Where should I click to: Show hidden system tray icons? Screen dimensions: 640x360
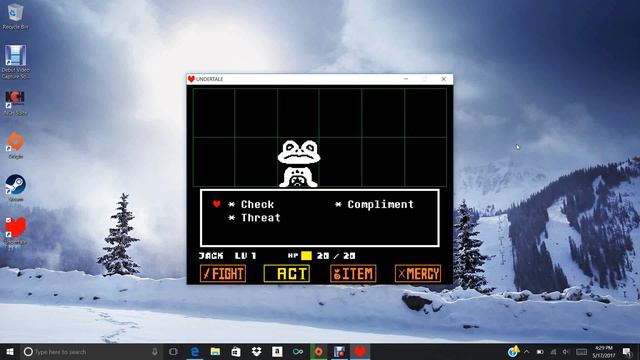pos(527,351)
